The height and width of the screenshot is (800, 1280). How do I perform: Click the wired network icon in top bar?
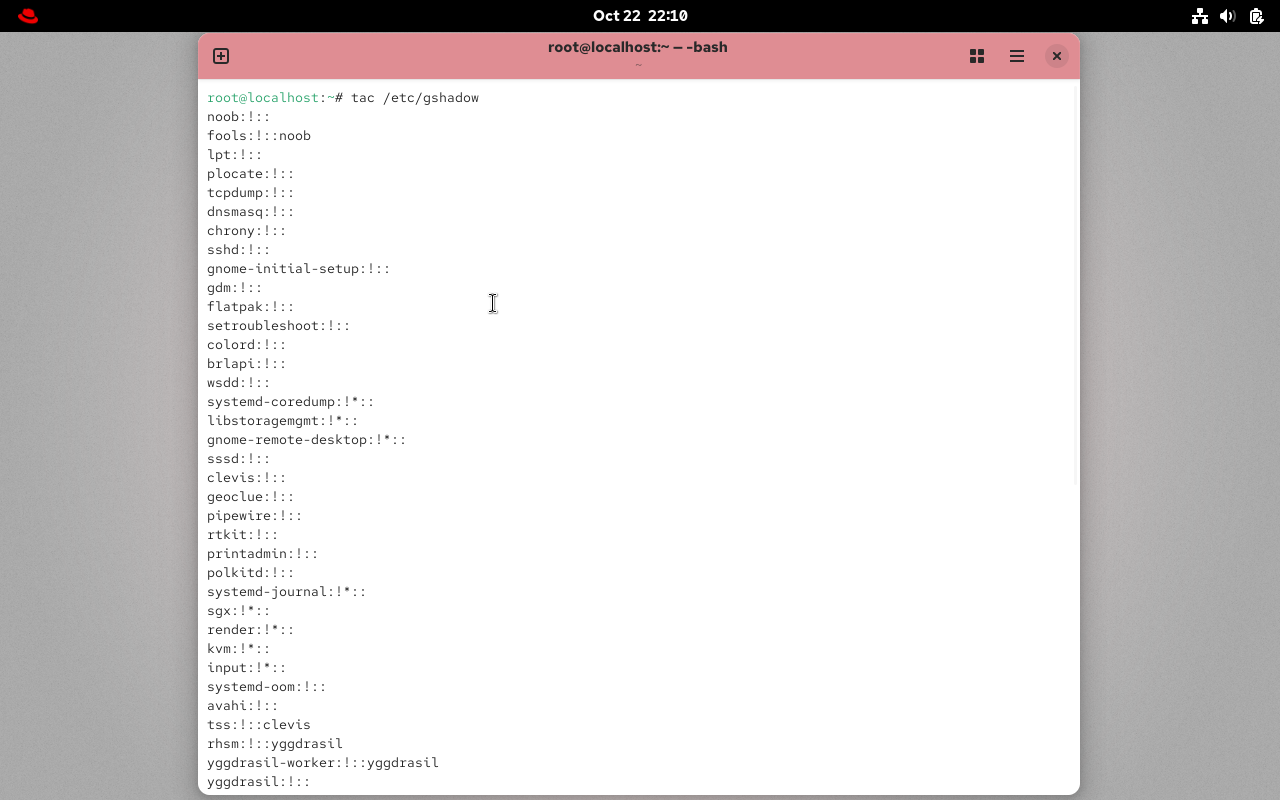click(x=1200, y=15)
